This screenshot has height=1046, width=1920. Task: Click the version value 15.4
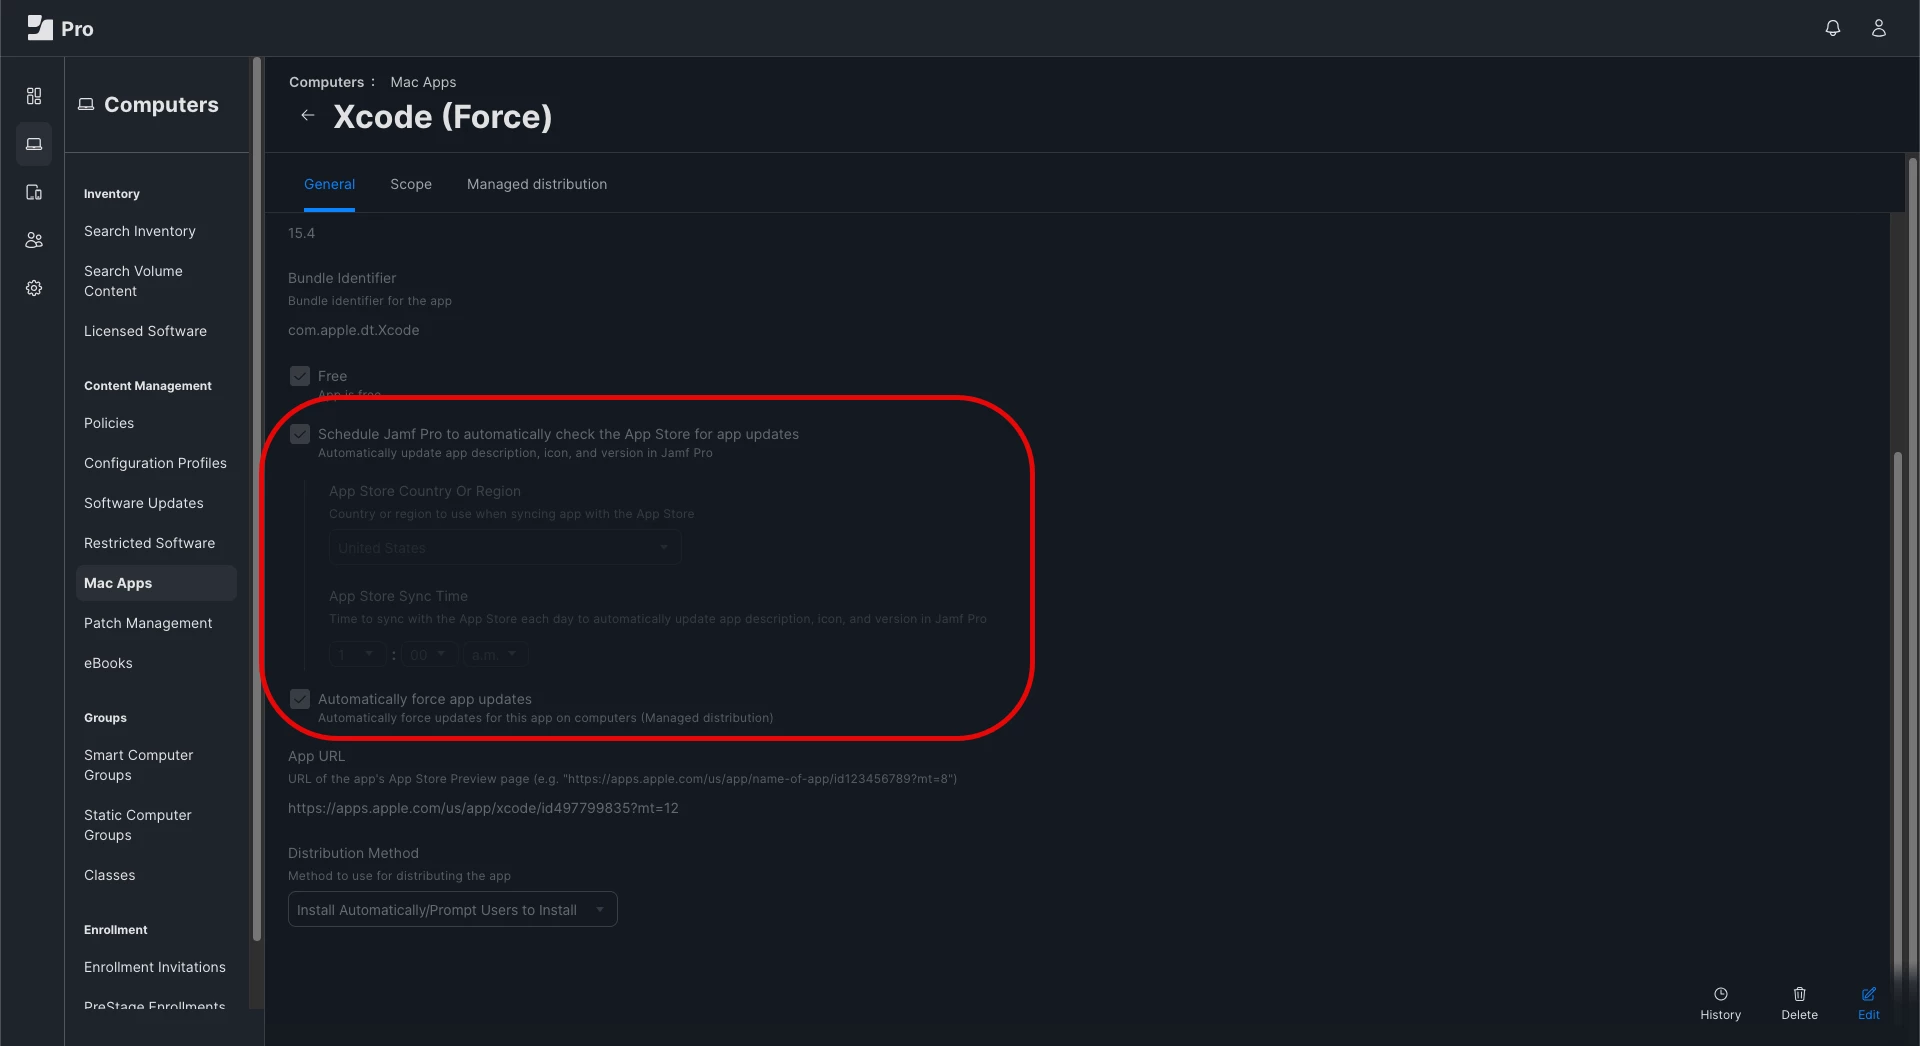coord(301,233)
